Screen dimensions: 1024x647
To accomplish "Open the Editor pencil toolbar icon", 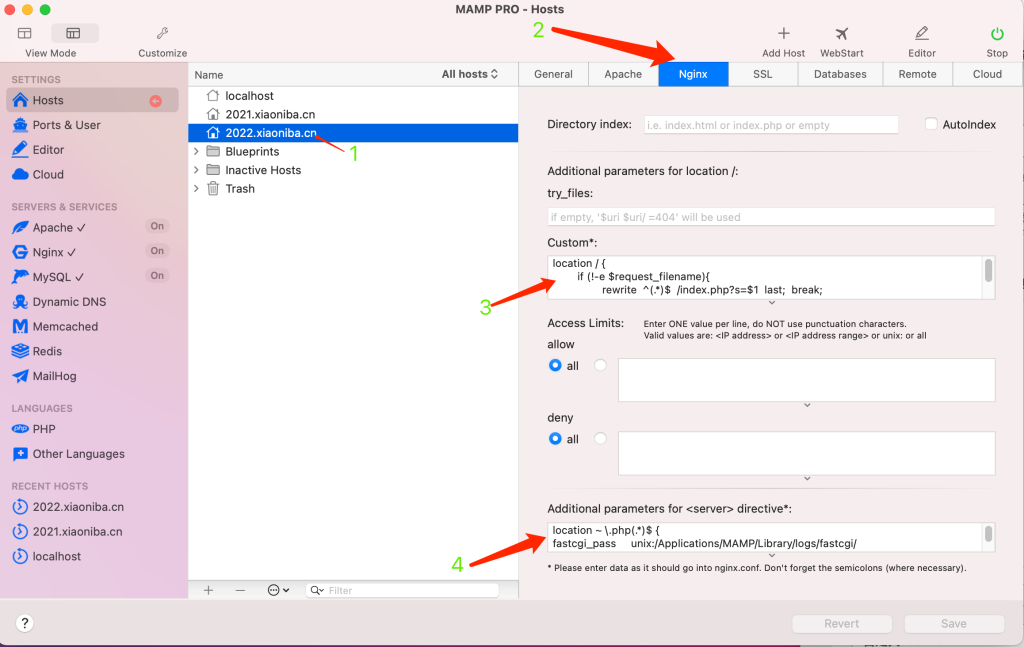I will [921, 33].
